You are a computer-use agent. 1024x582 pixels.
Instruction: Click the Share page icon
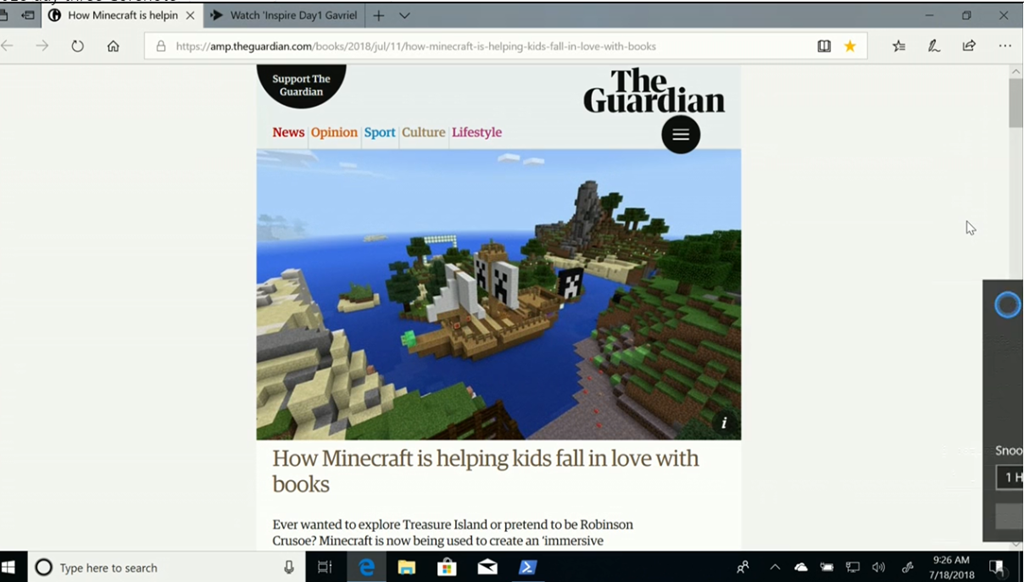click(968, 46)
